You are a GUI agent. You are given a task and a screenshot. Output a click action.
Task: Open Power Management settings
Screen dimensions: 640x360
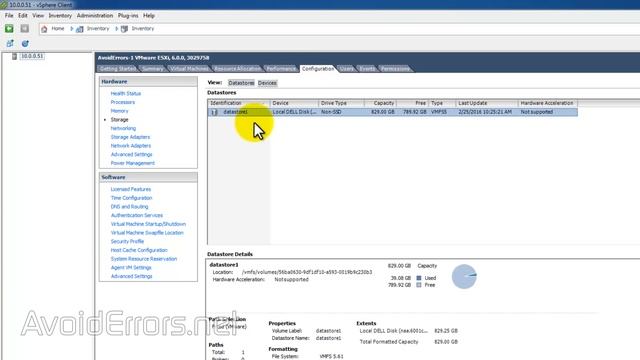[132, 163]
